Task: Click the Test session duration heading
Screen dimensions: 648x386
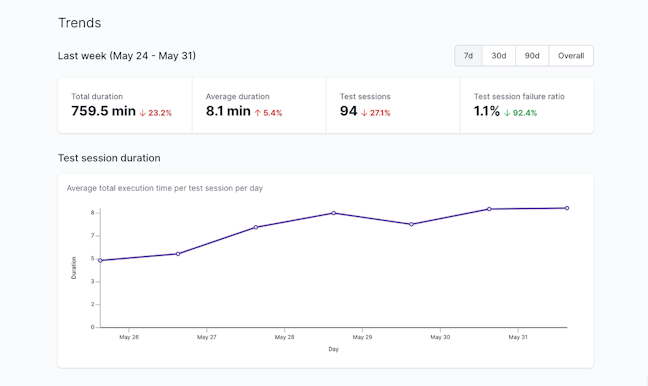Action: point(109,158)
